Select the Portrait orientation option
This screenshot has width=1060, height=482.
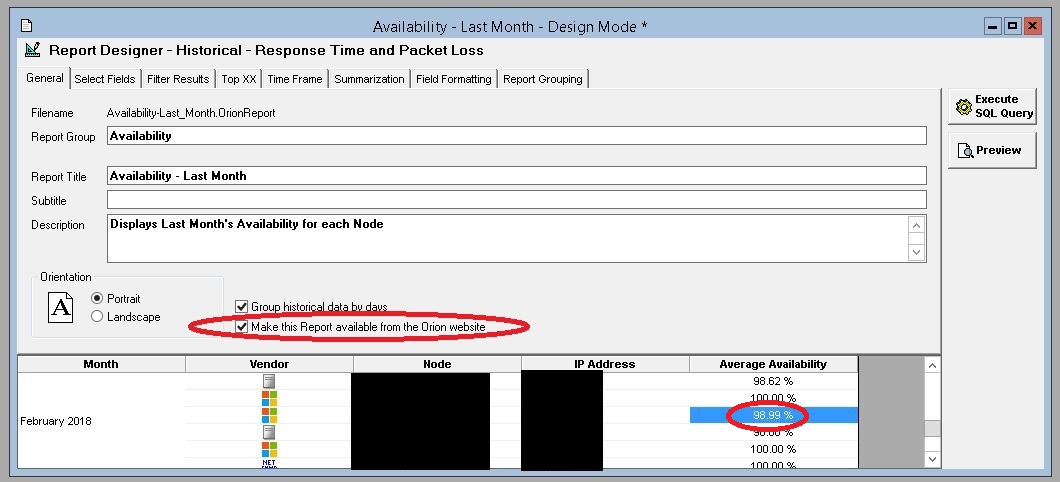pos(97,298)
